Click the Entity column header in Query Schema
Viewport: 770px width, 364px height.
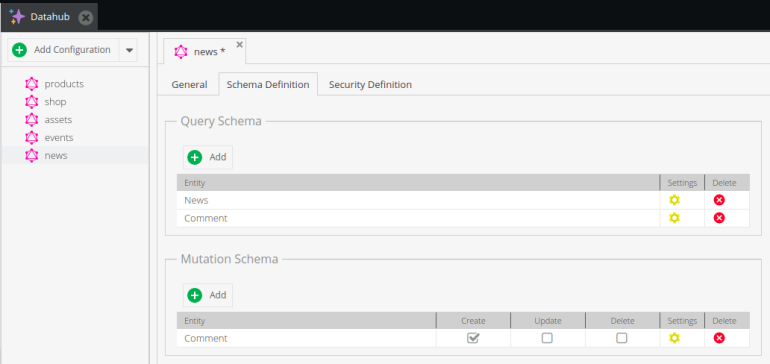click(x=418, y=183)
